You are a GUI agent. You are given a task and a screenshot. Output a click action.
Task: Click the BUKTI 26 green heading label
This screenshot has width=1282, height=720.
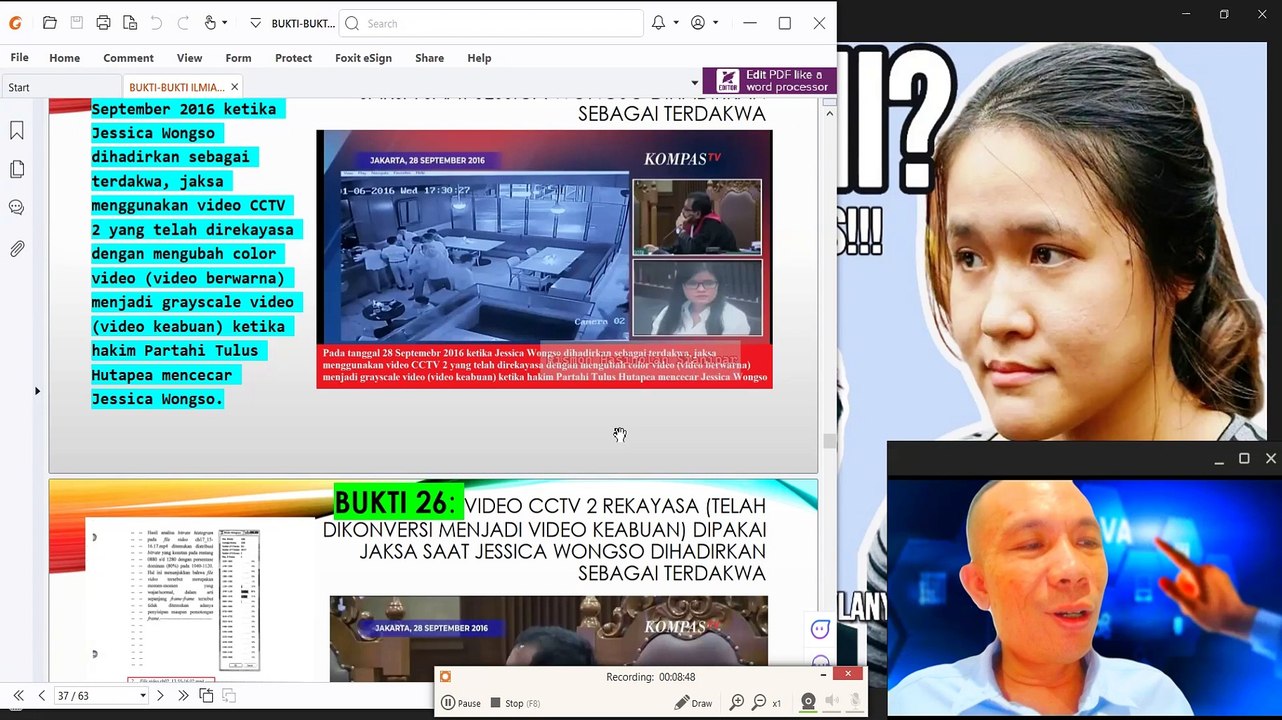[x=398, y=502]
